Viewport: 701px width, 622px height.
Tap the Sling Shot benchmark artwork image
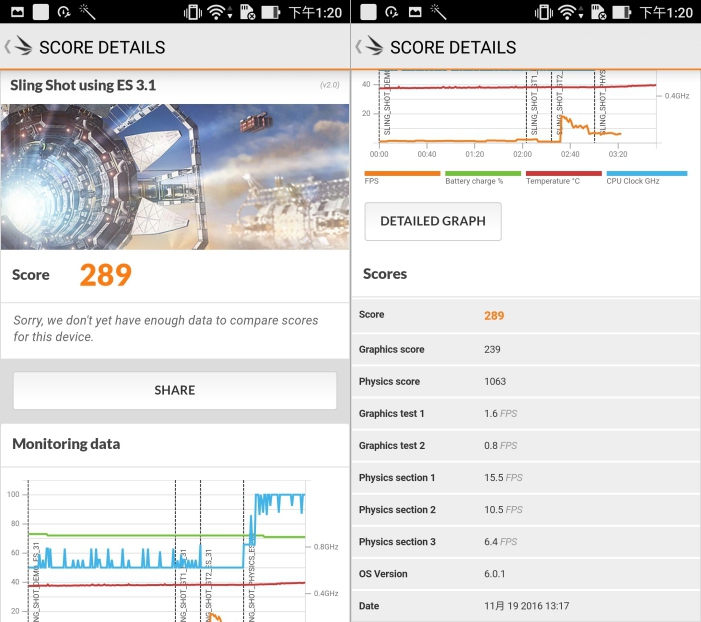pos(175,176)
